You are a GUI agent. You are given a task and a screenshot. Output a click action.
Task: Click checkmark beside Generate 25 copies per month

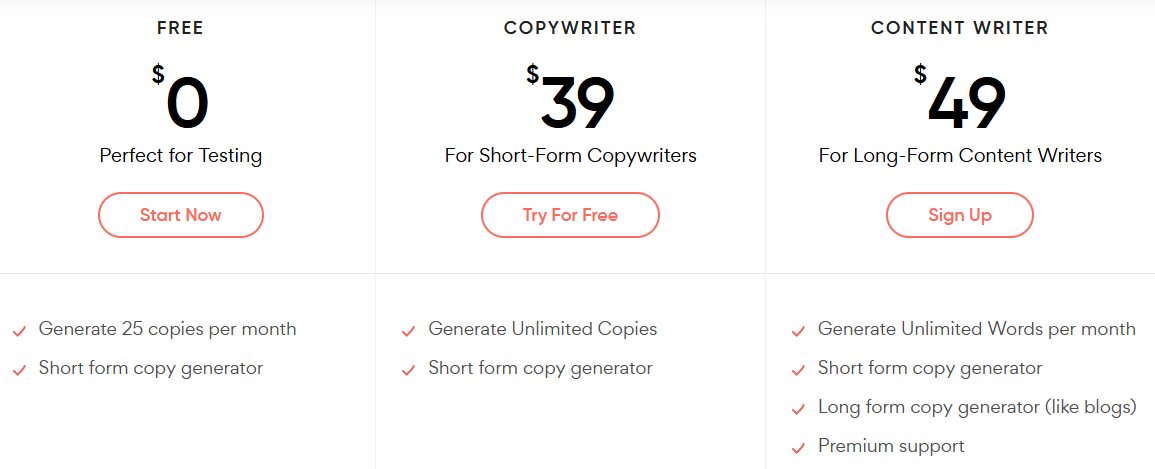[x=19, y=332]
